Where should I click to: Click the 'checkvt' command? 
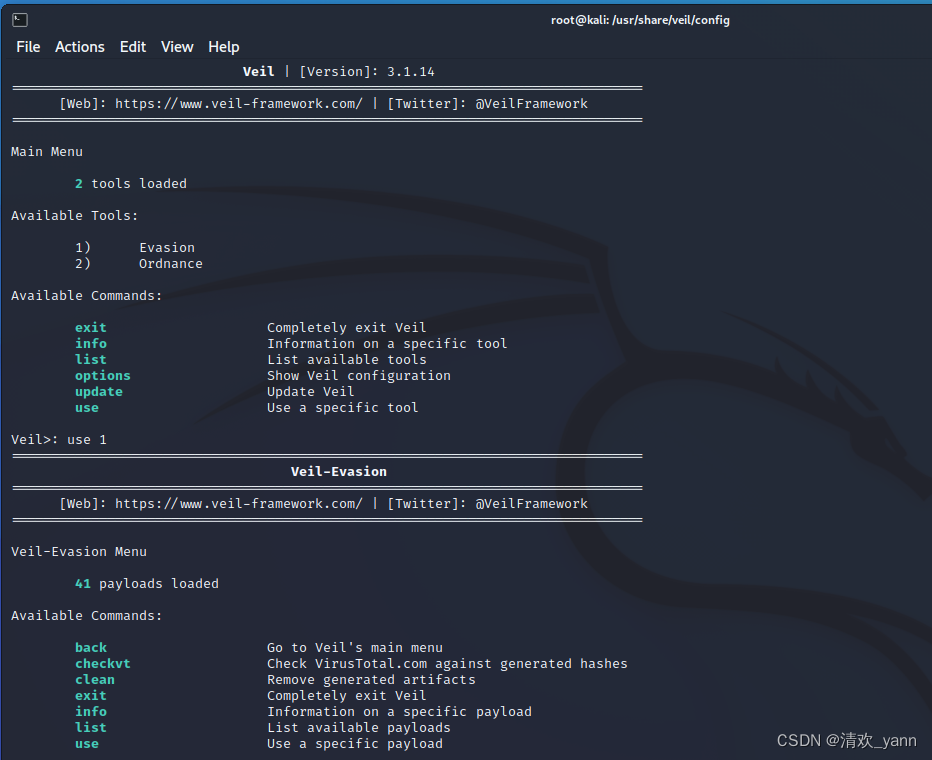[x=102, y=664]
